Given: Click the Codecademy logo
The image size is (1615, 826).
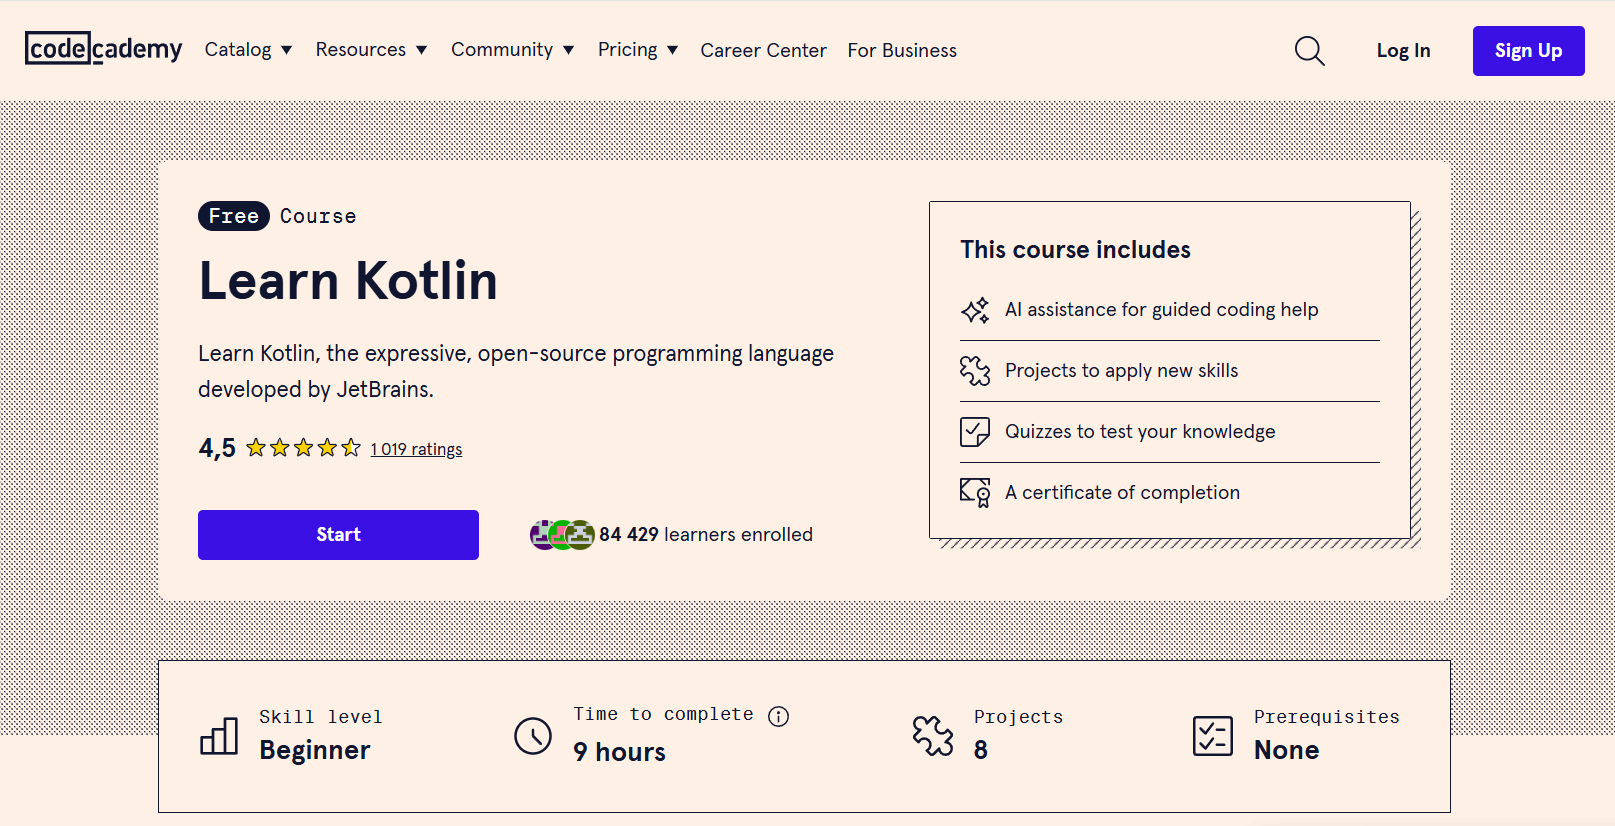Looking at the screenshot, I should pyautogui.click(x=104, y=48).
